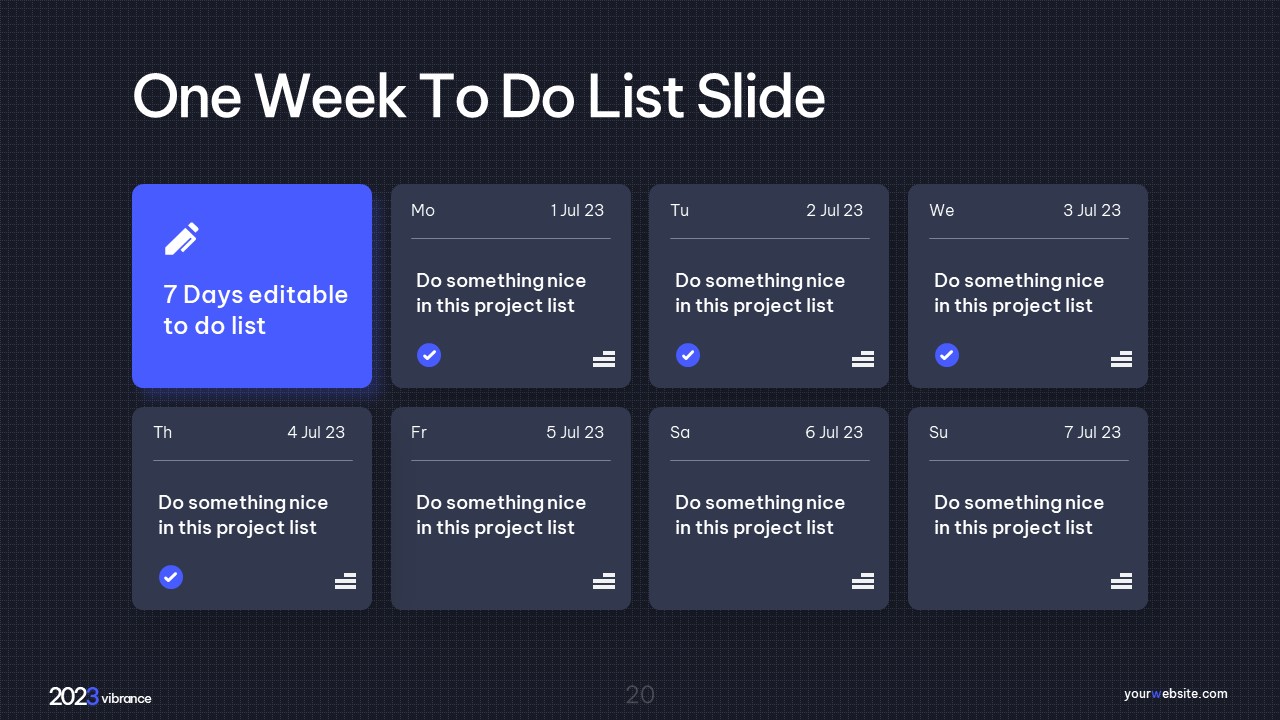Click the slide page number 20
This screenshot has height=720, width=1280.
point(640,695)
